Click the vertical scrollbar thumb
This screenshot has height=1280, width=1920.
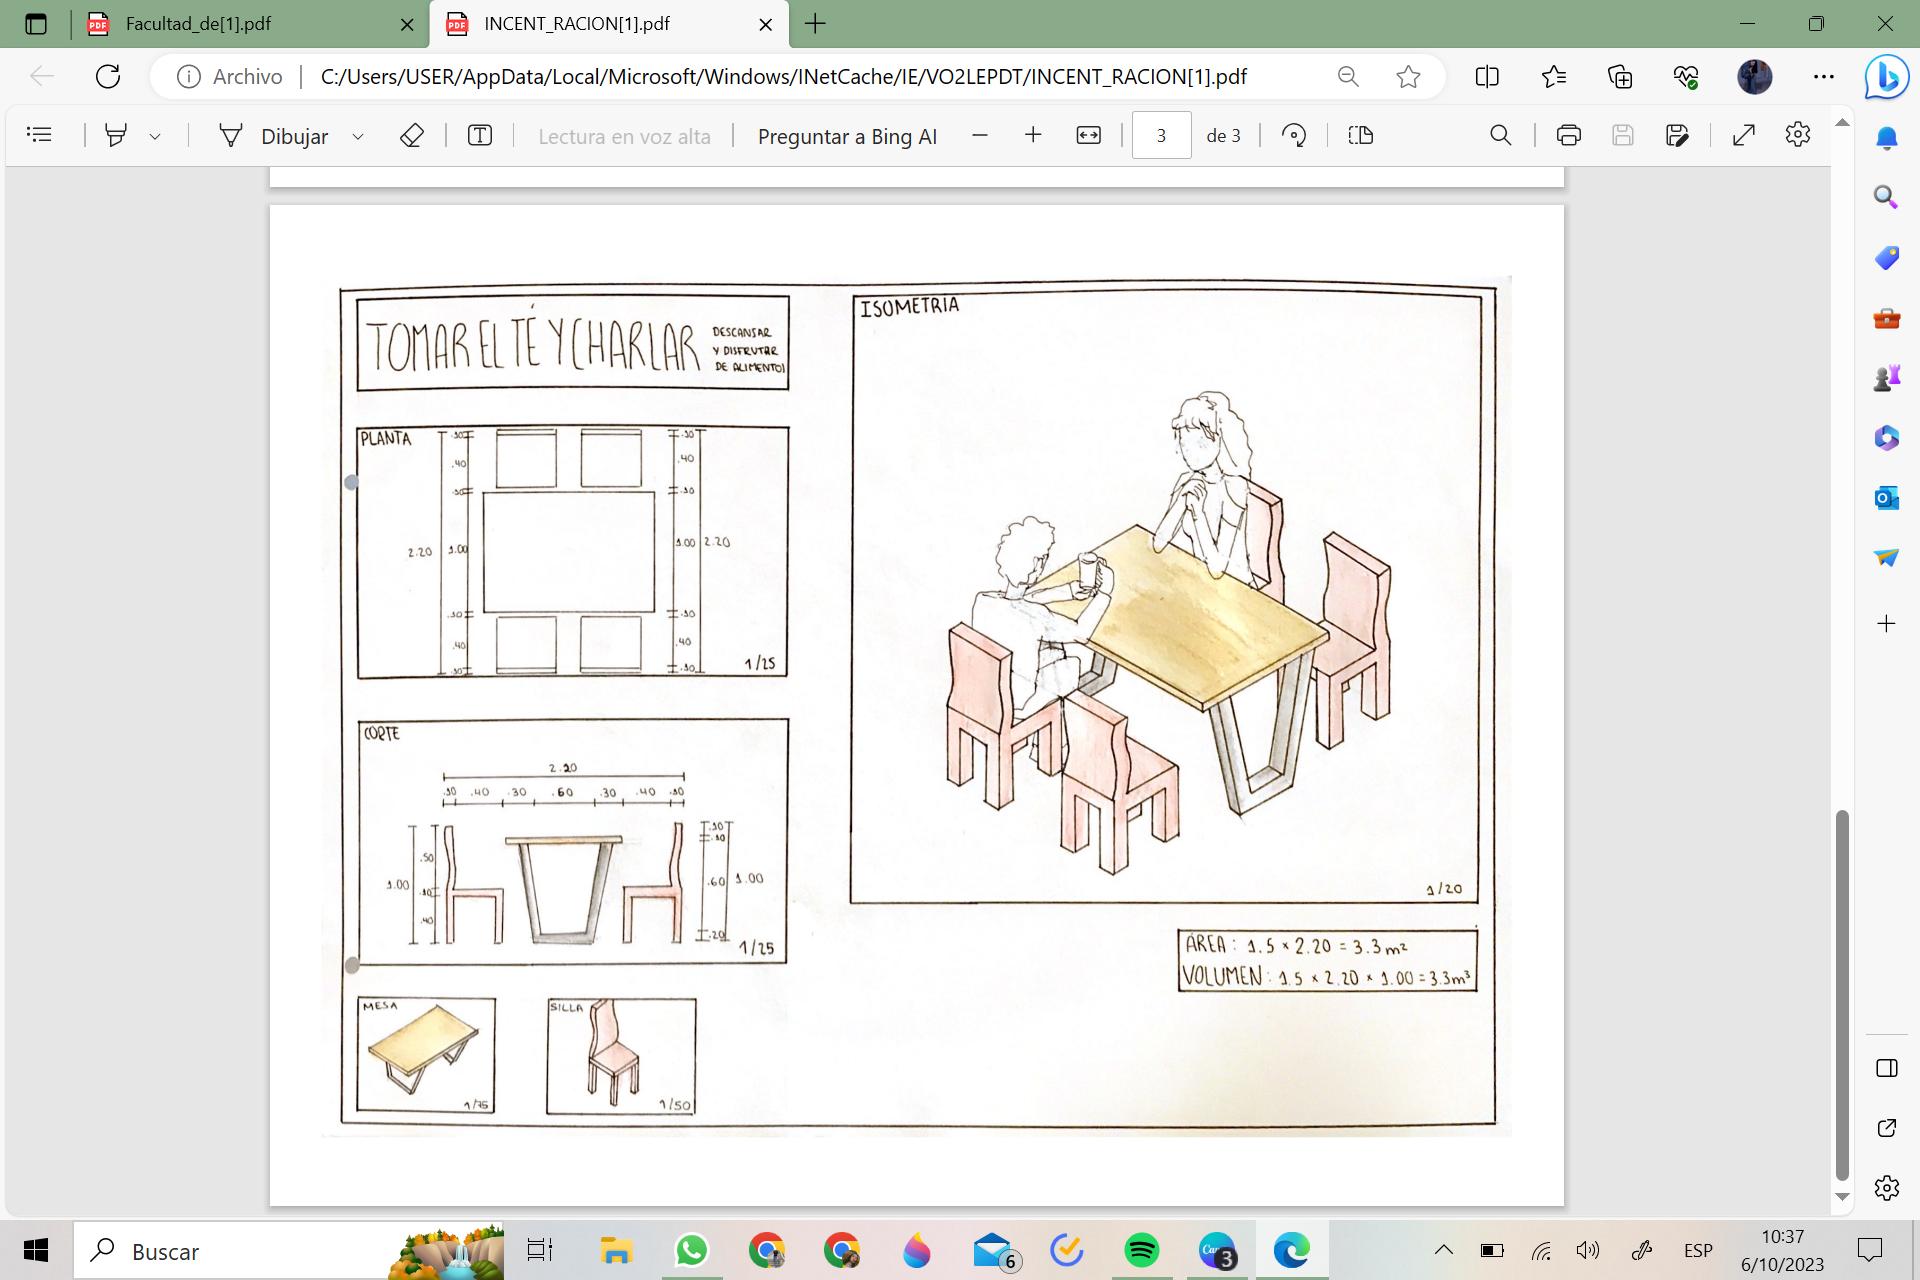[x=1842, y=995]
